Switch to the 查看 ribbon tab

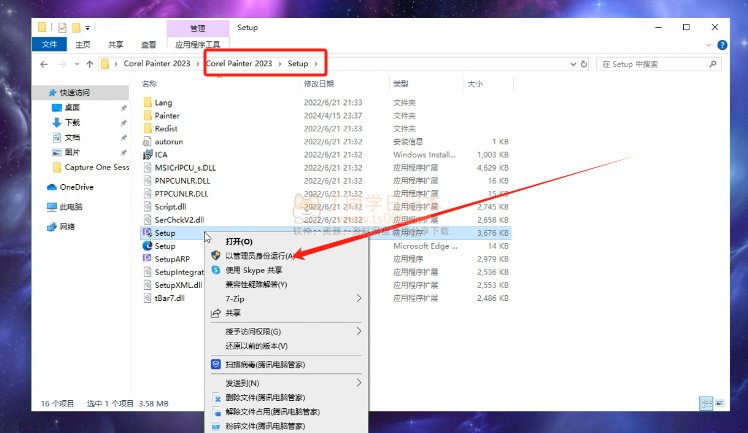coord(148,44)
